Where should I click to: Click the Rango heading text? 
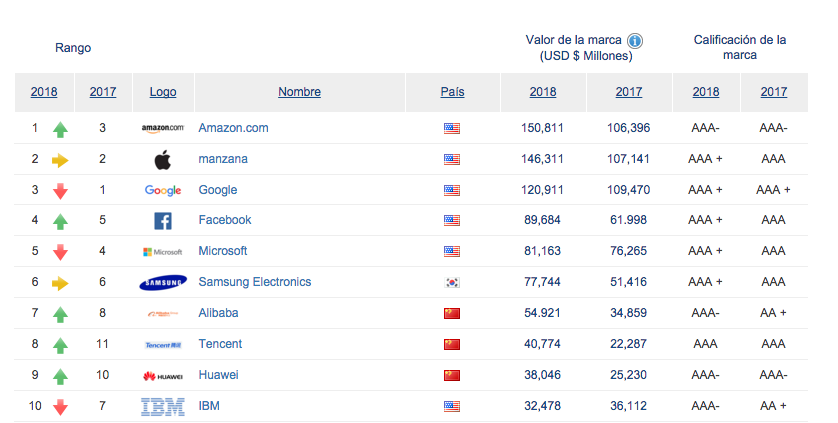point(73,48)
